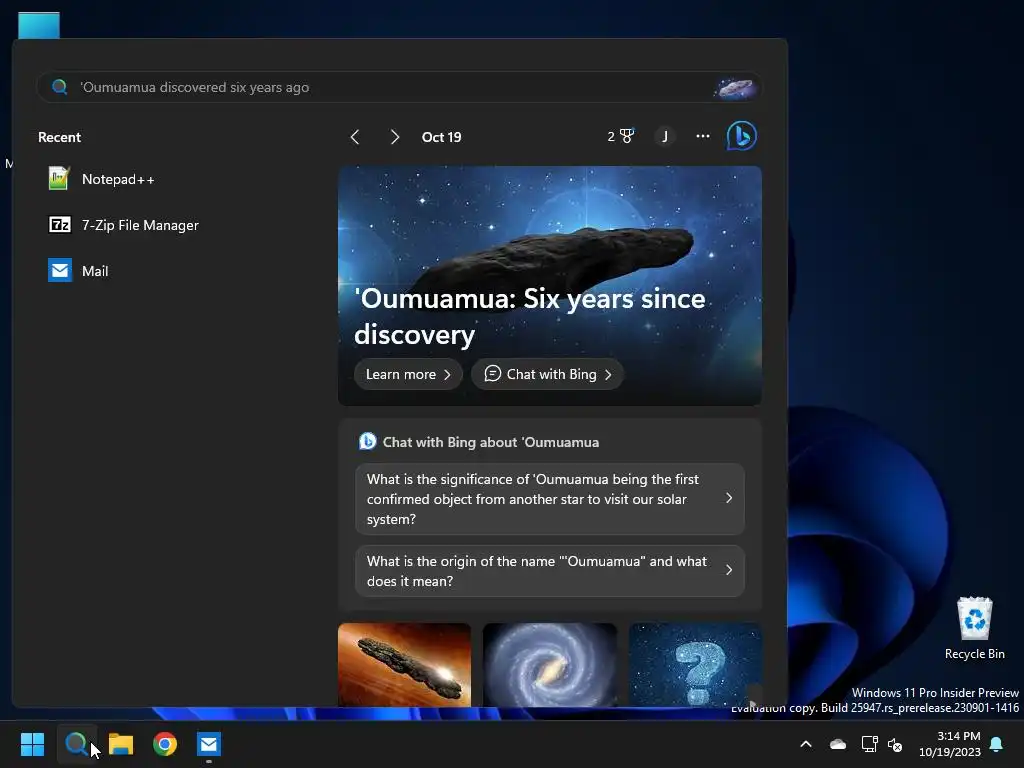Go to previous day's search highlight

[355, 137]
